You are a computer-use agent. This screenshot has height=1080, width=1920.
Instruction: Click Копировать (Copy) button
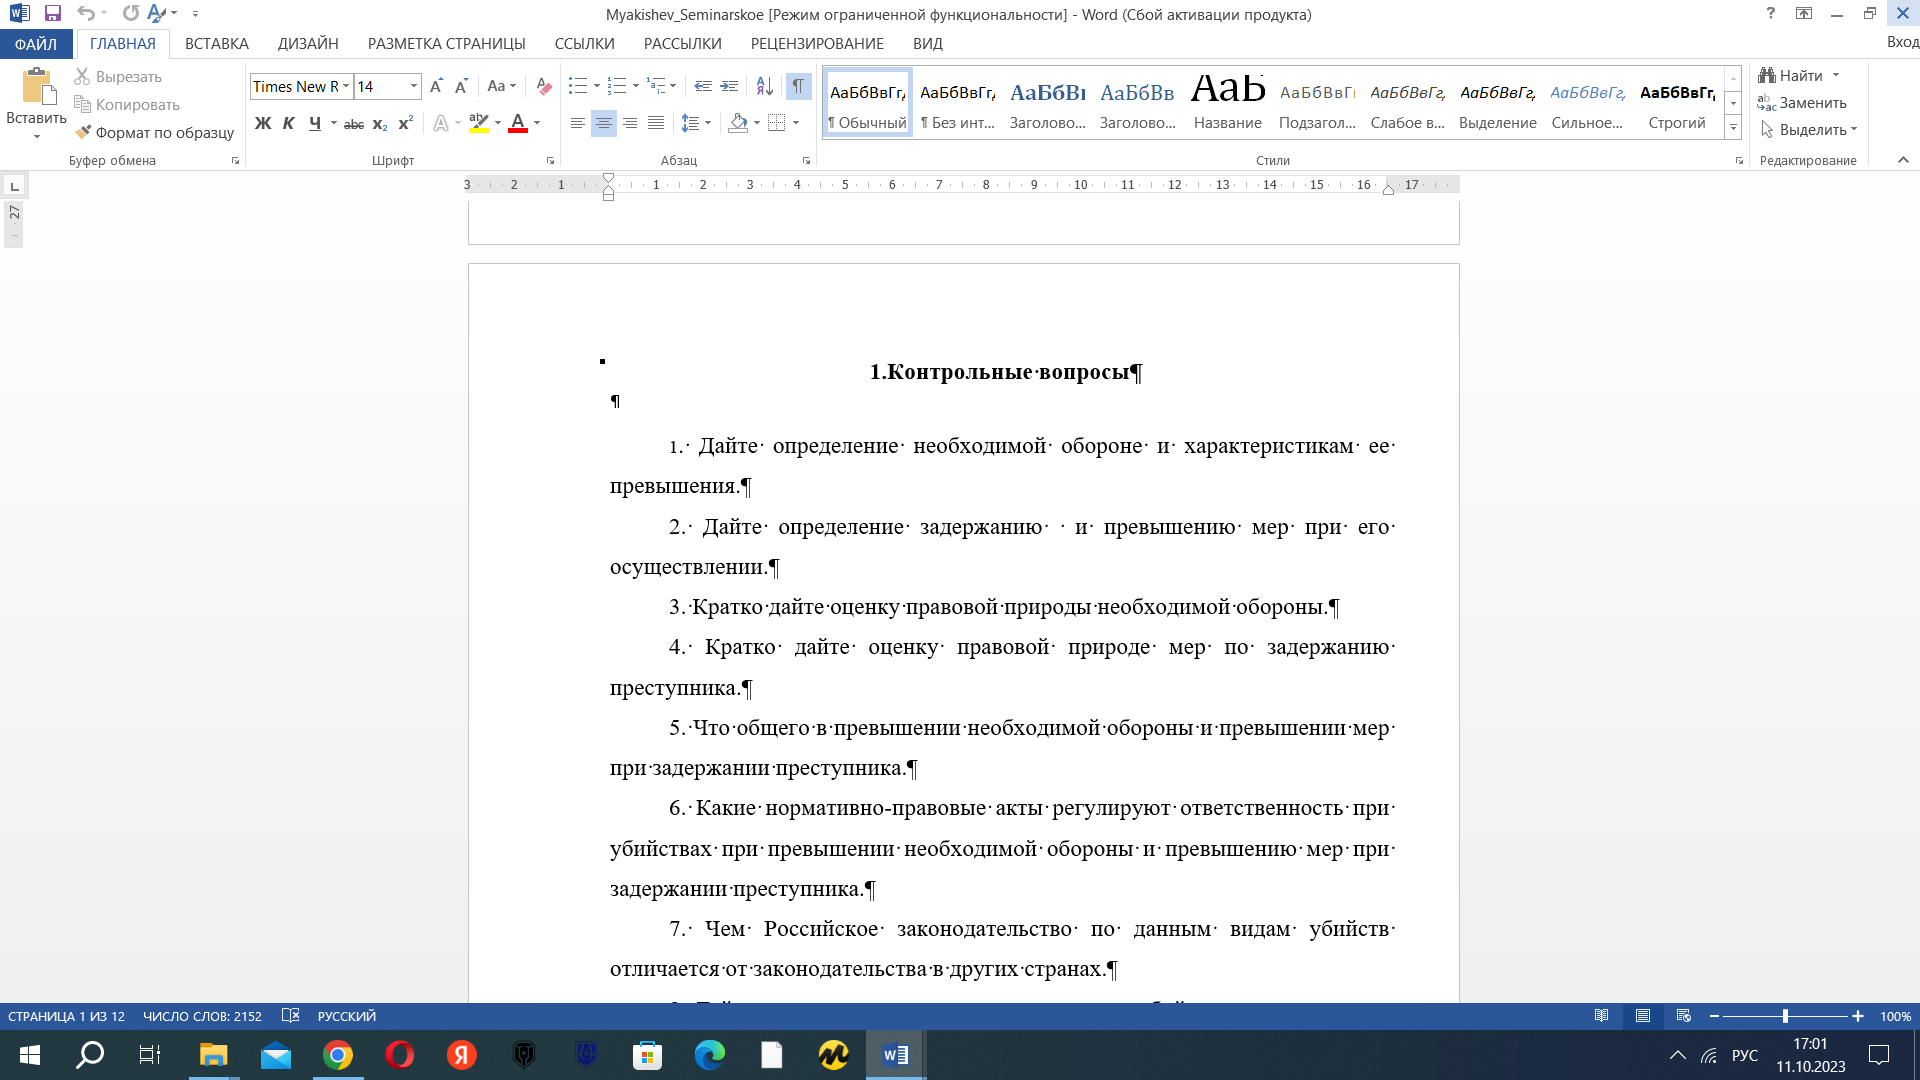(127, 104)
